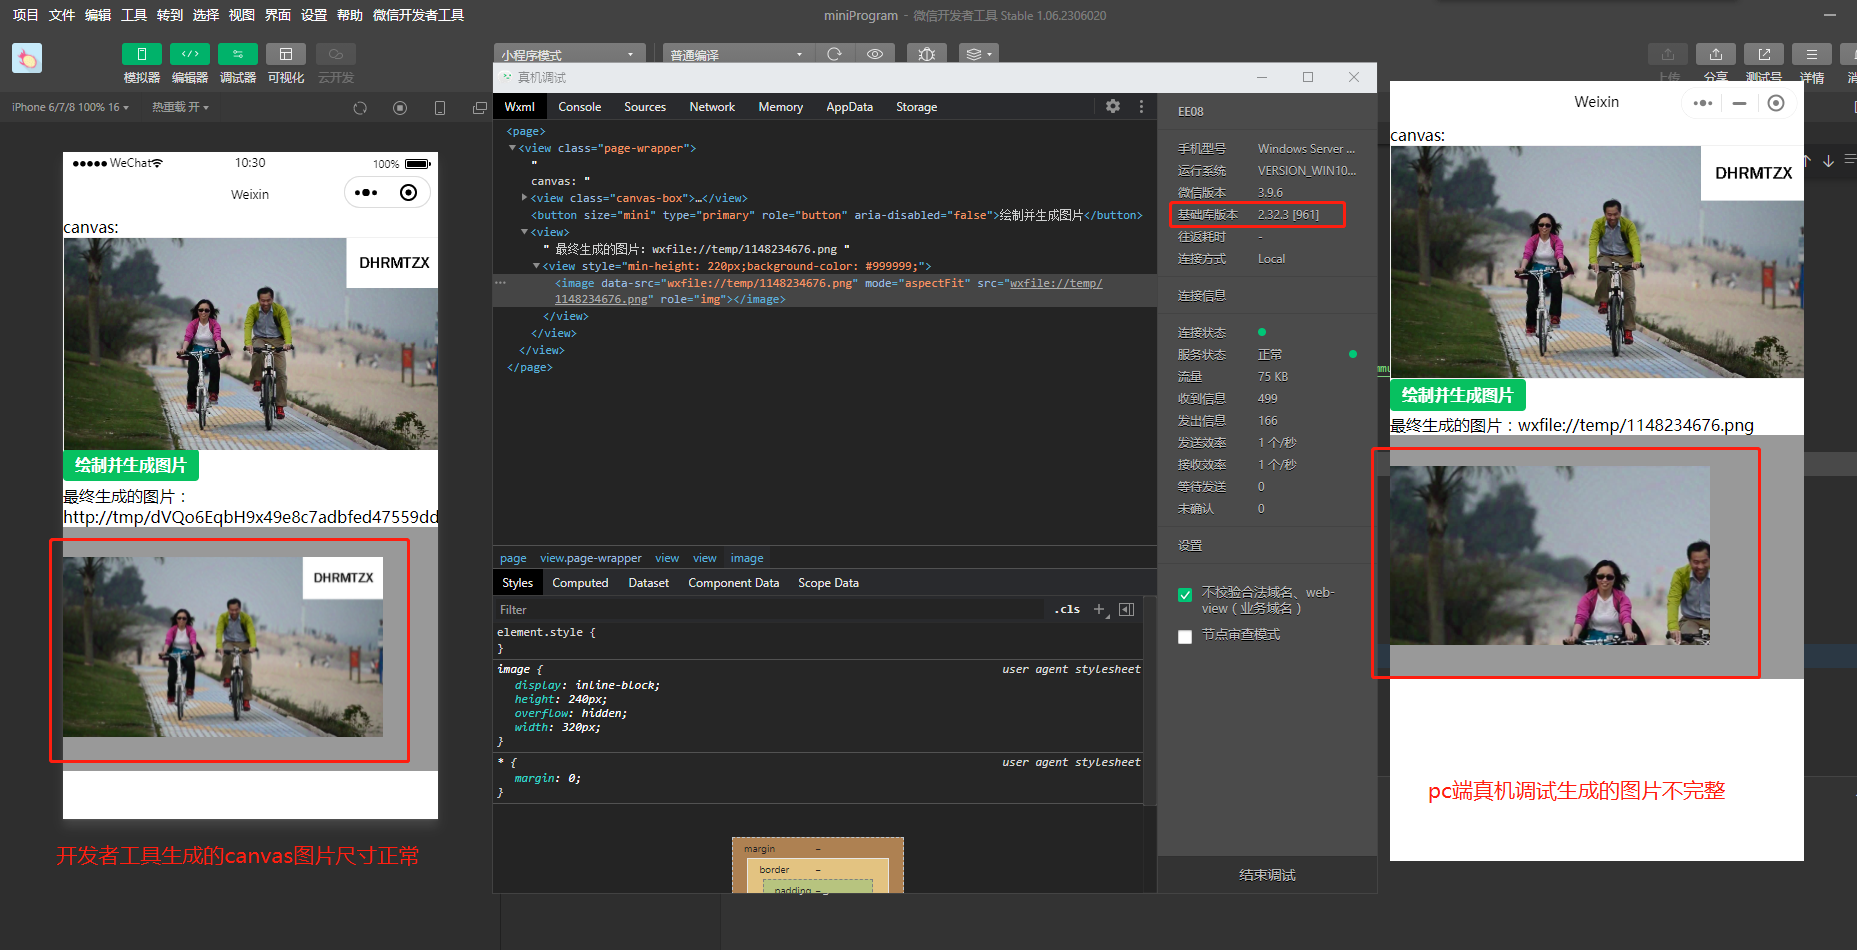Click the simulator rotate refresh icon
Viewport: 1857px width, 950px height.
point(360,108)
